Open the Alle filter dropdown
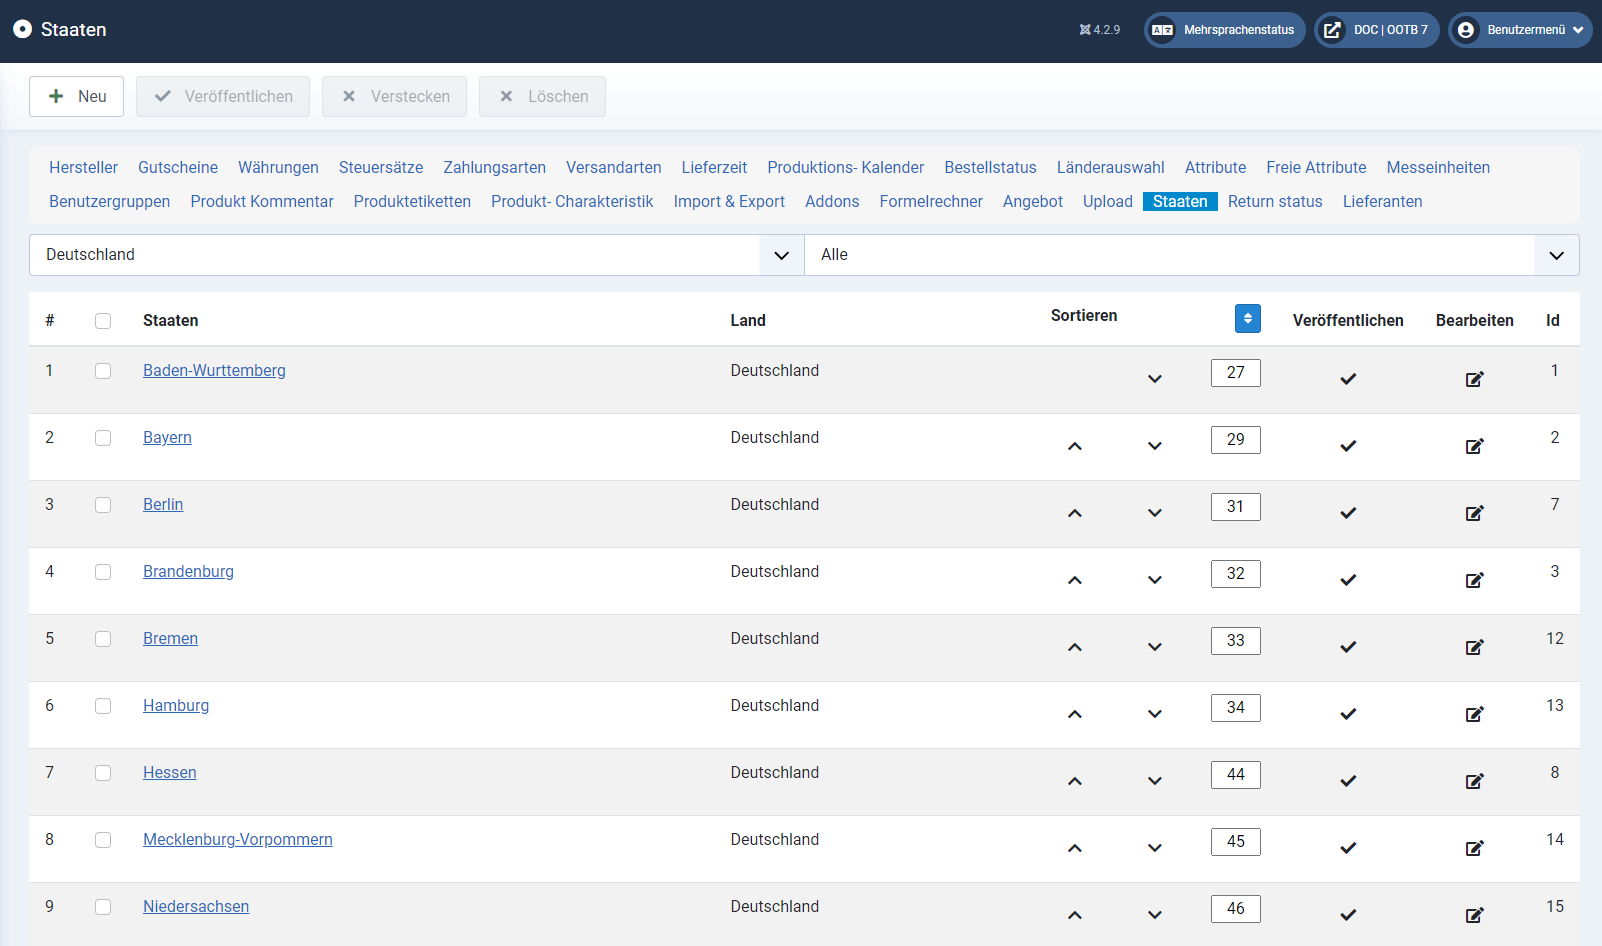1602x946 pixels. (1192, 255)
